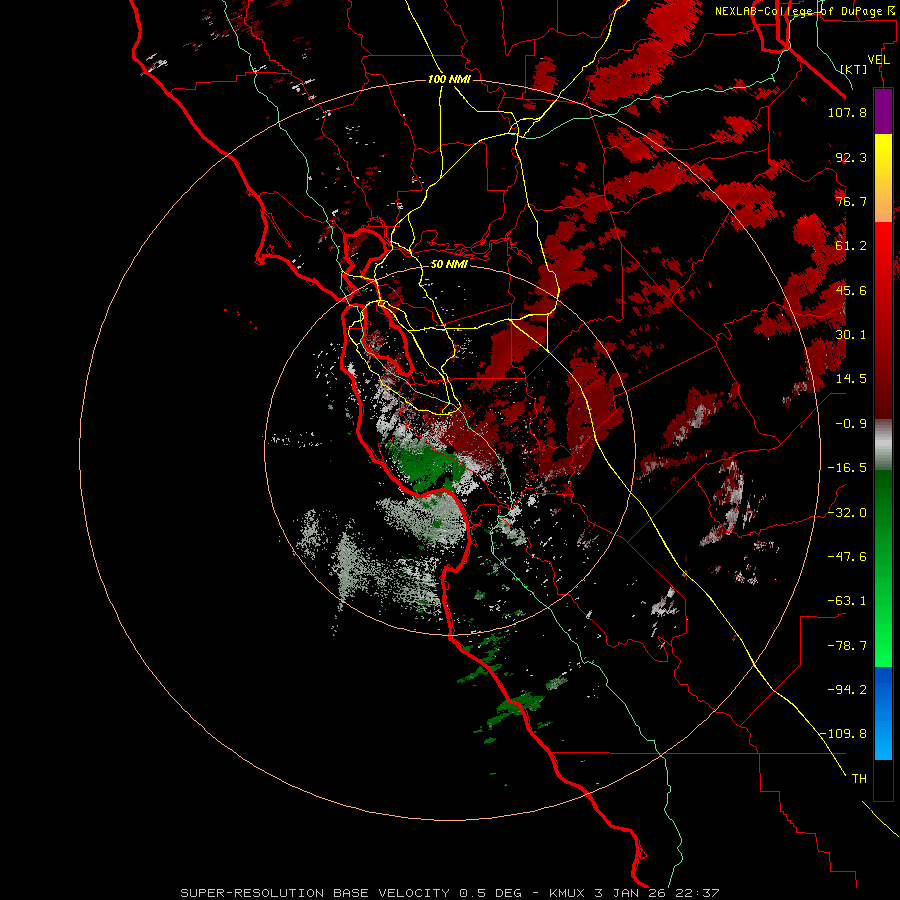Select the -47.6 velocity scale value
This screenshot has height=900, width=900.
pyautogui.click(x=847, y=556)
